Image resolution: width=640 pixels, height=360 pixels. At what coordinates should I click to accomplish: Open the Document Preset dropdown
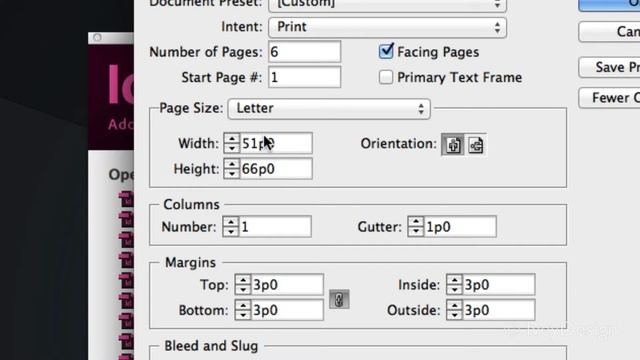[x=387, y=5]
